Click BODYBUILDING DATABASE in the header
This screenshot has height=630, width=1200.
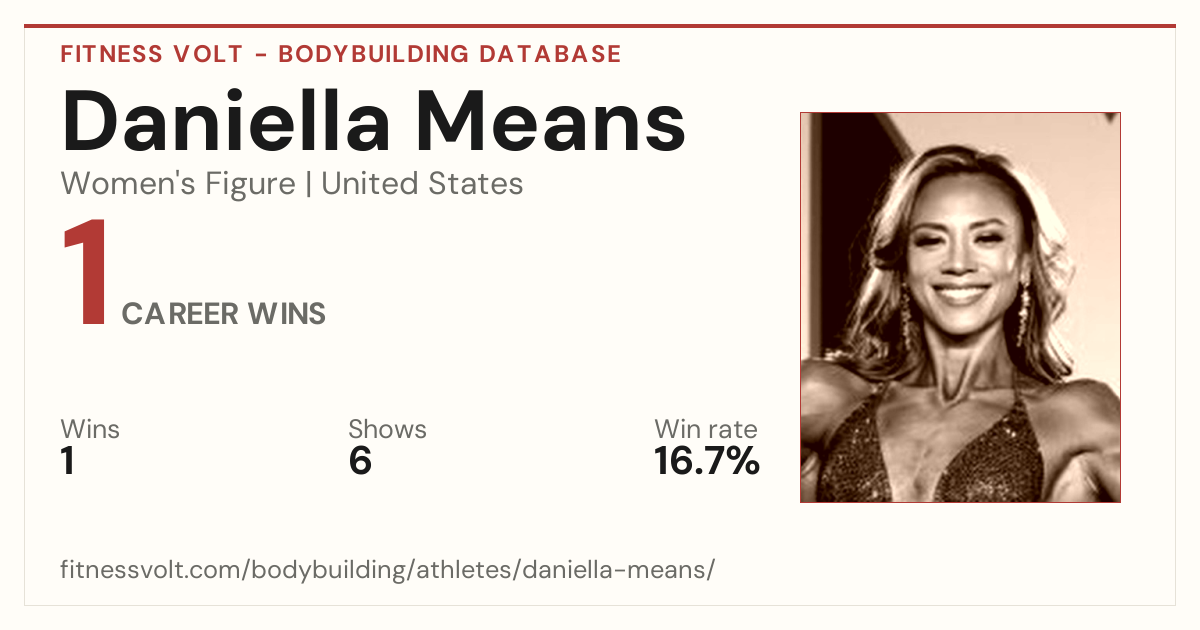tap(450, 54)
